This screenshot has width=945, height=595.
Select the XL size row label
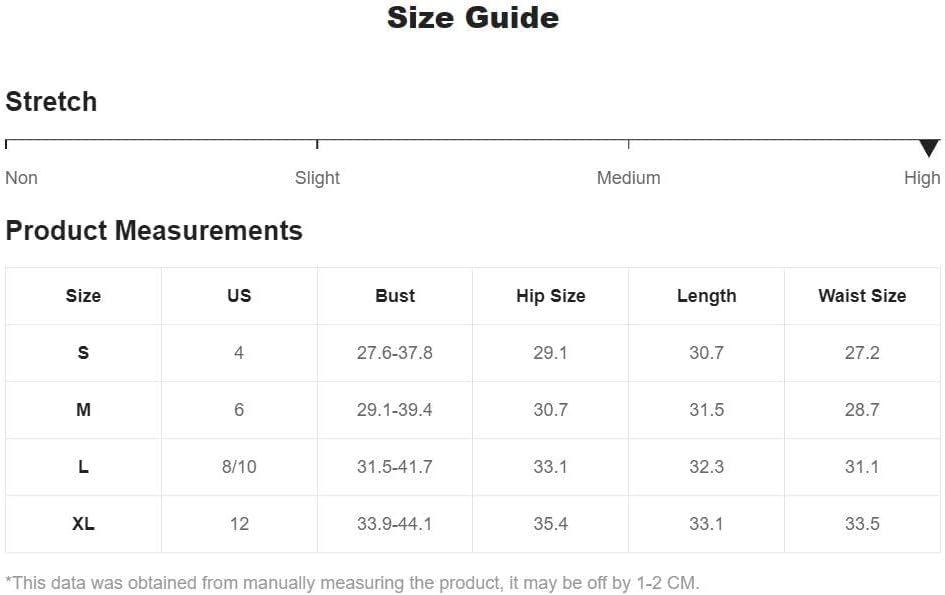coord(83,523)
